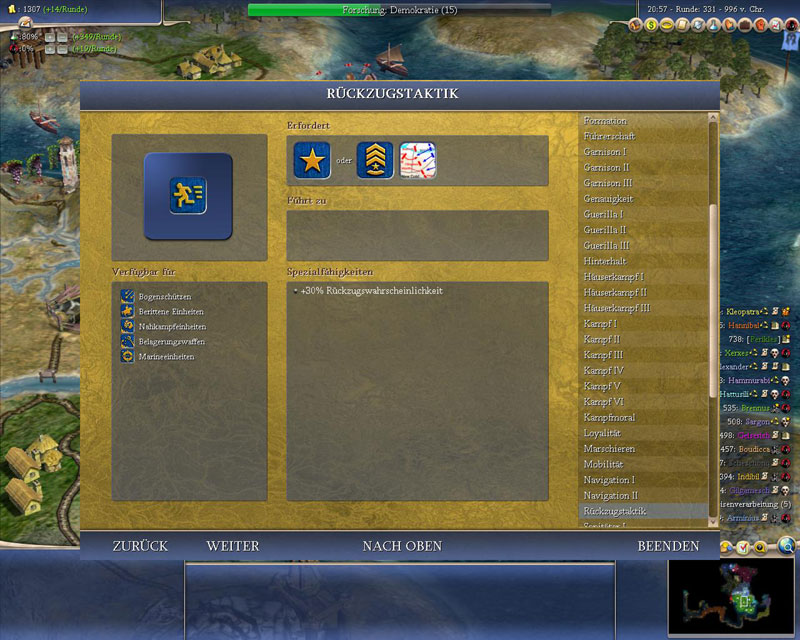Go forward with the WEITER button

click(x=233, y=546)
